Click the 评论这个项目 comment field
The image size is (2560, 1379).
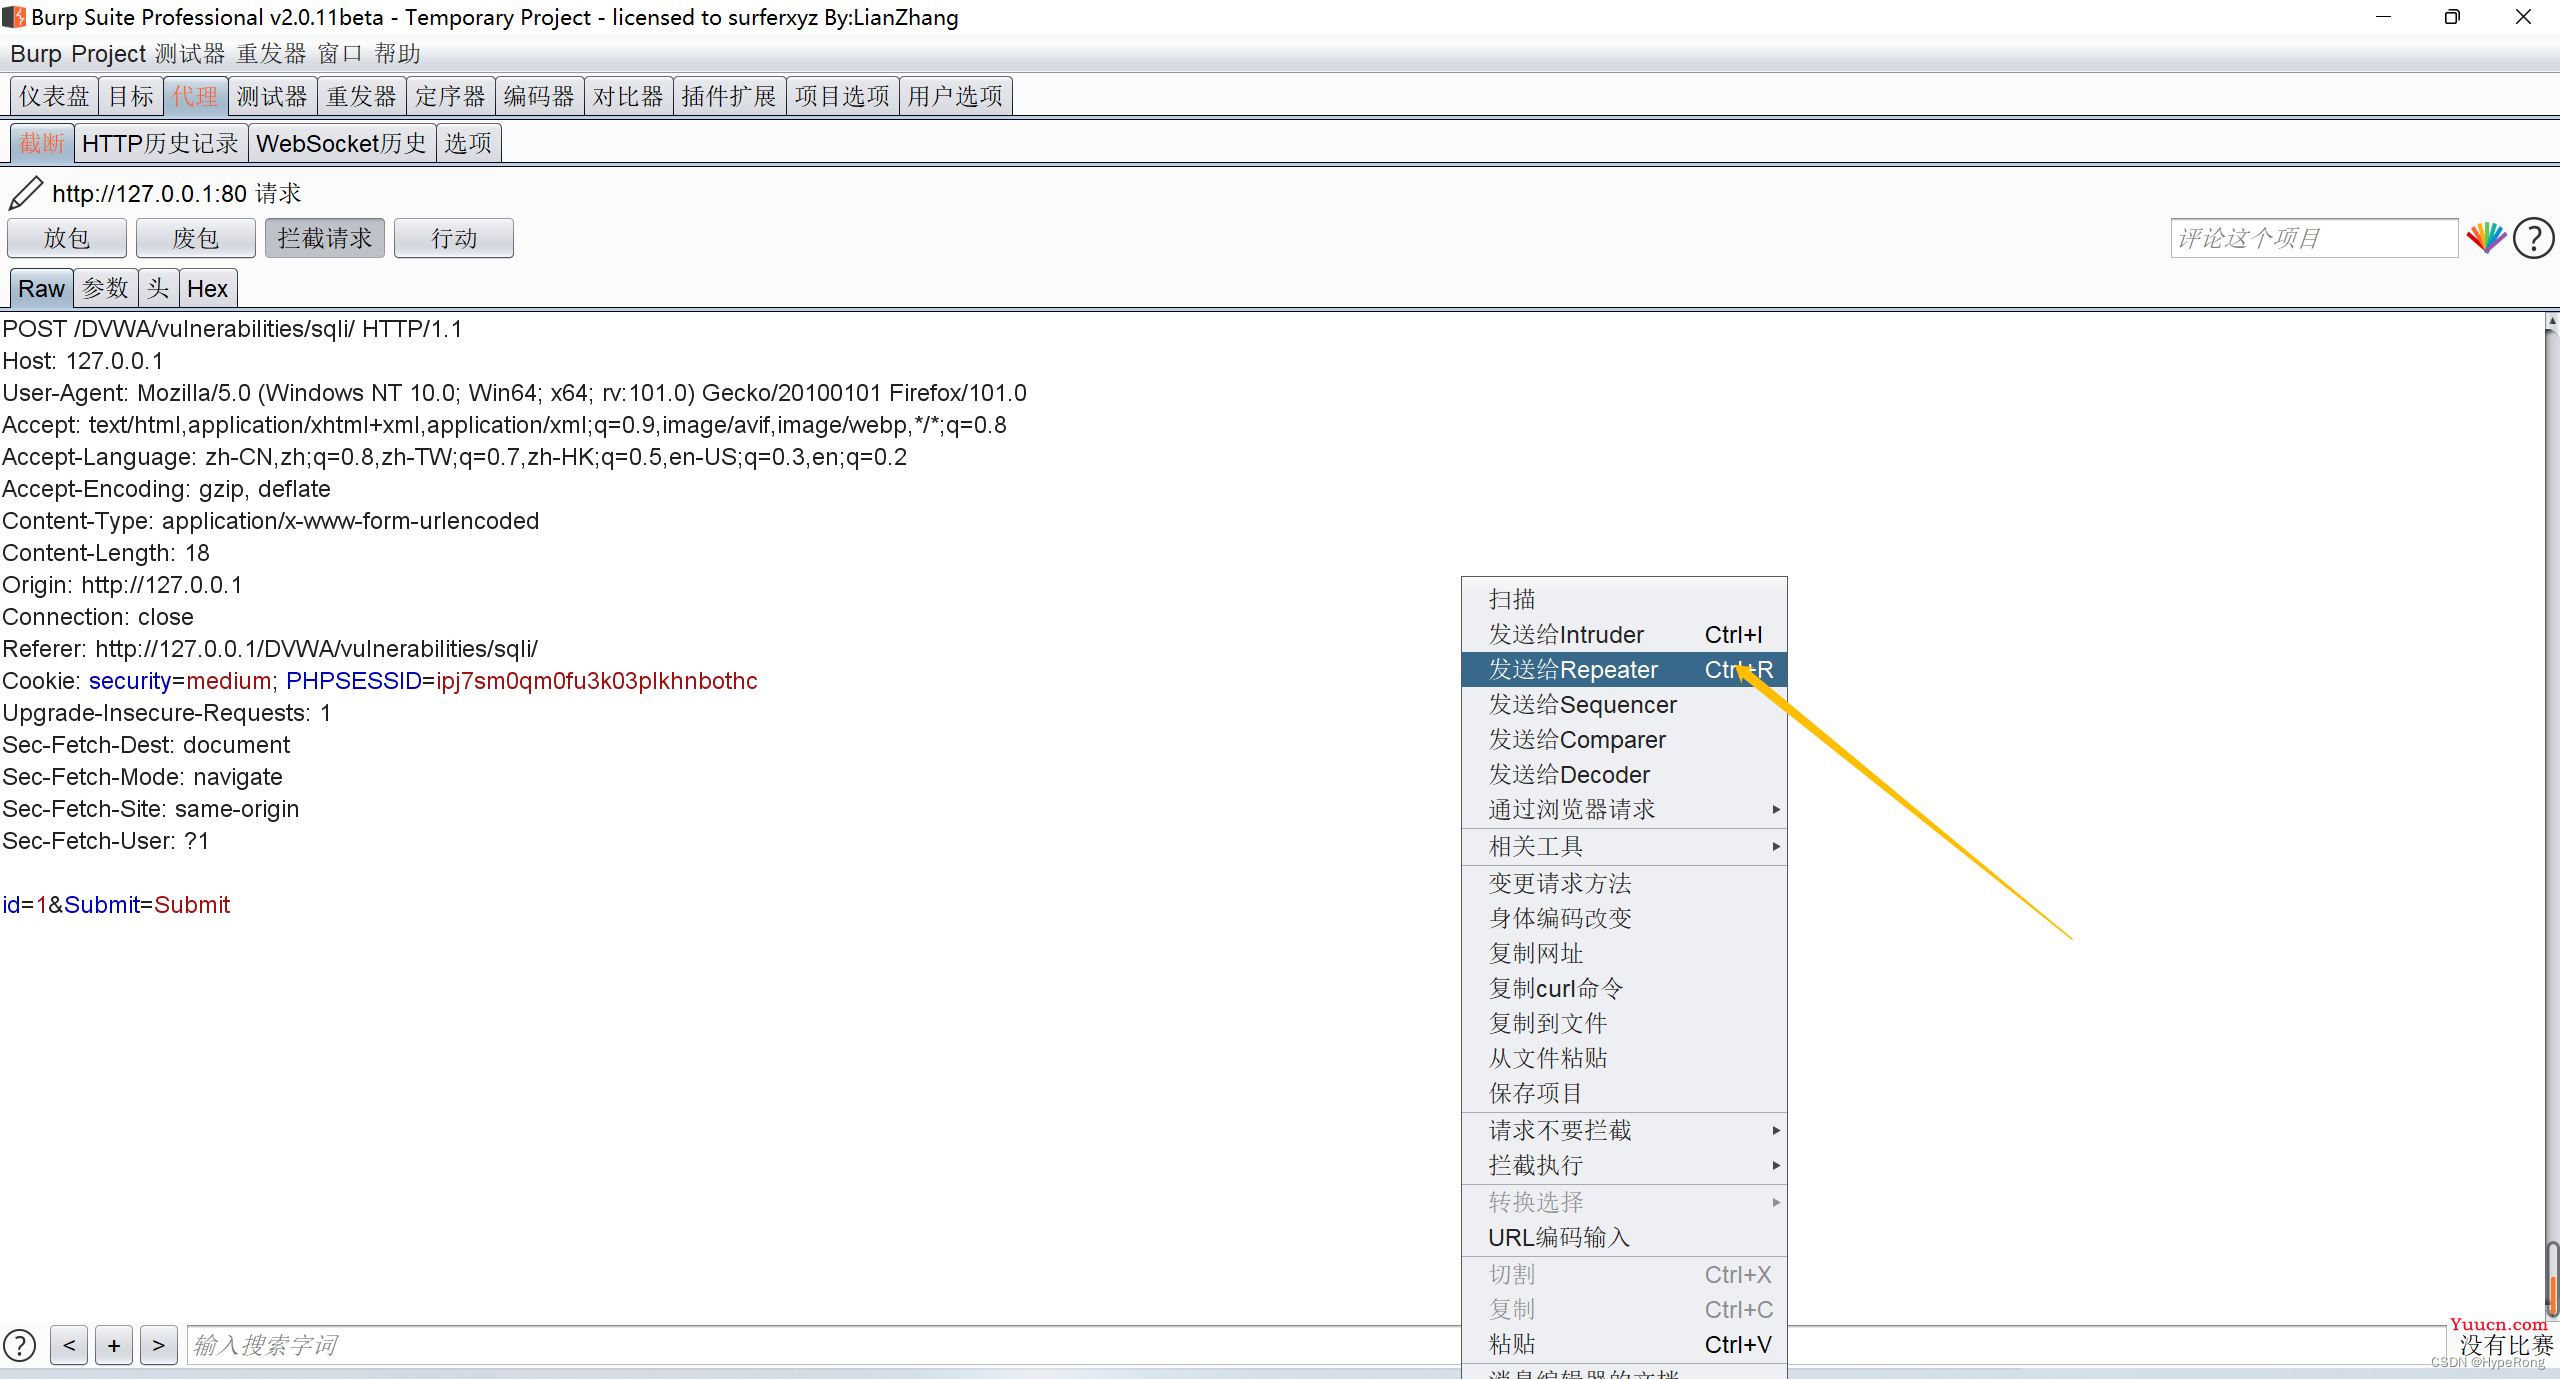pyautogui.click(x=2314, y=238)
